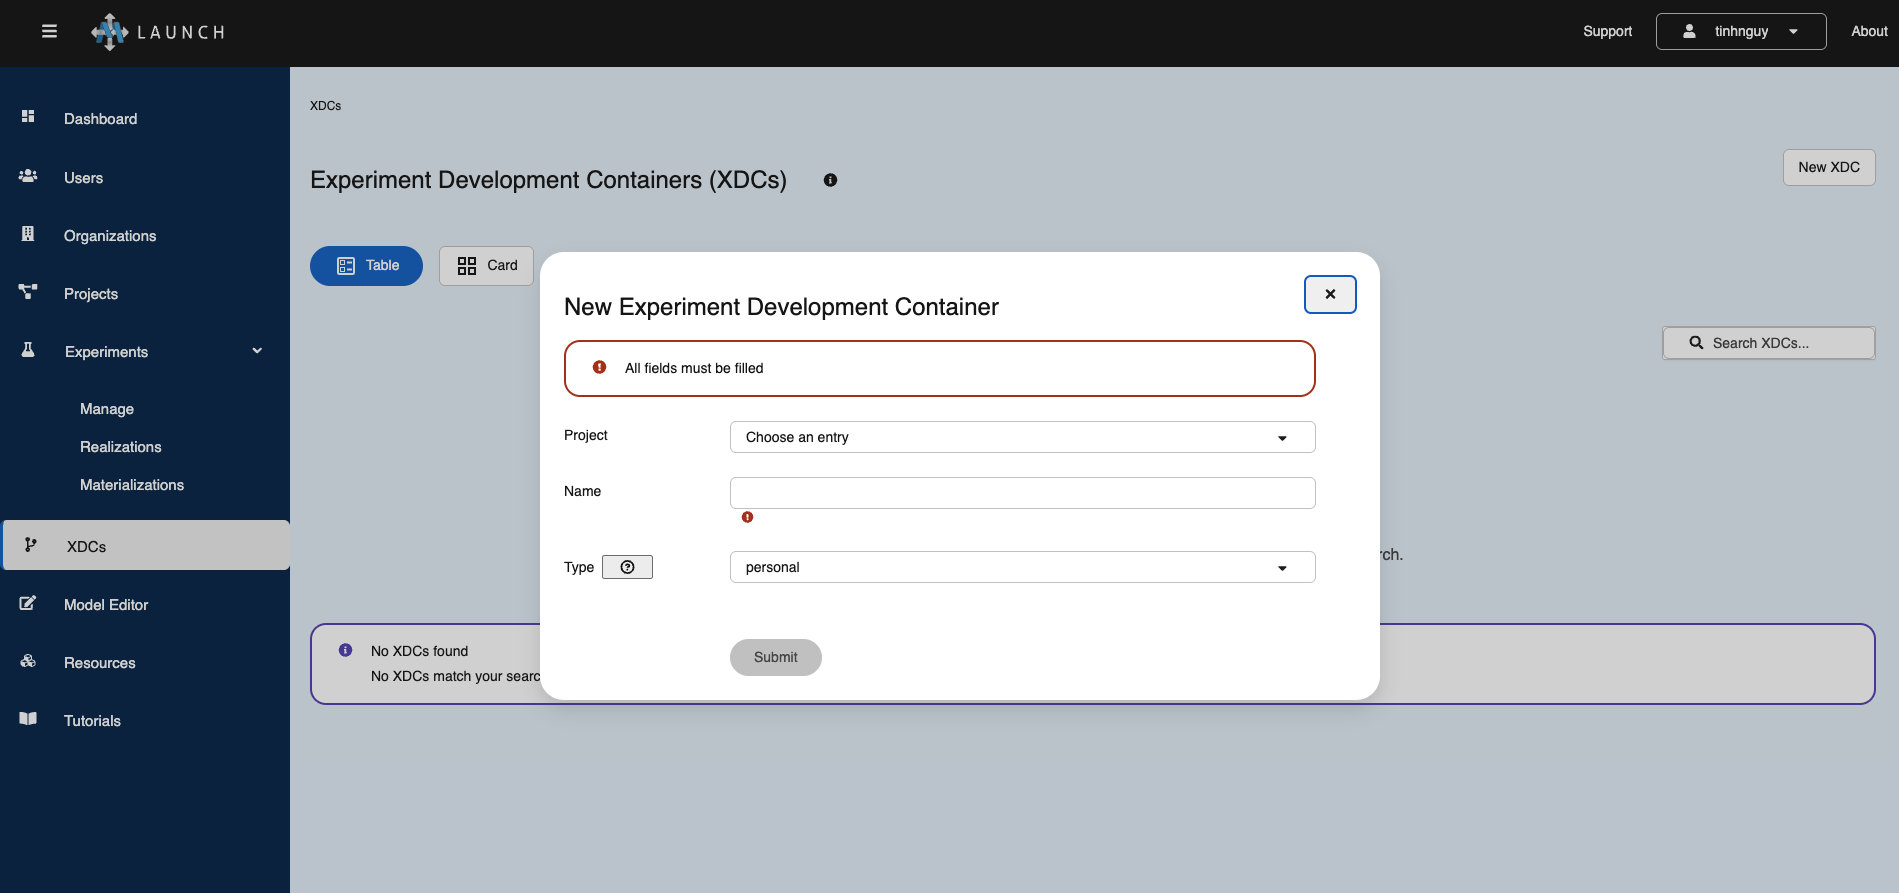Click the Model Editor pencil icon
The width and height of the screenshot is (1899, 893).
tap(28, 603)
